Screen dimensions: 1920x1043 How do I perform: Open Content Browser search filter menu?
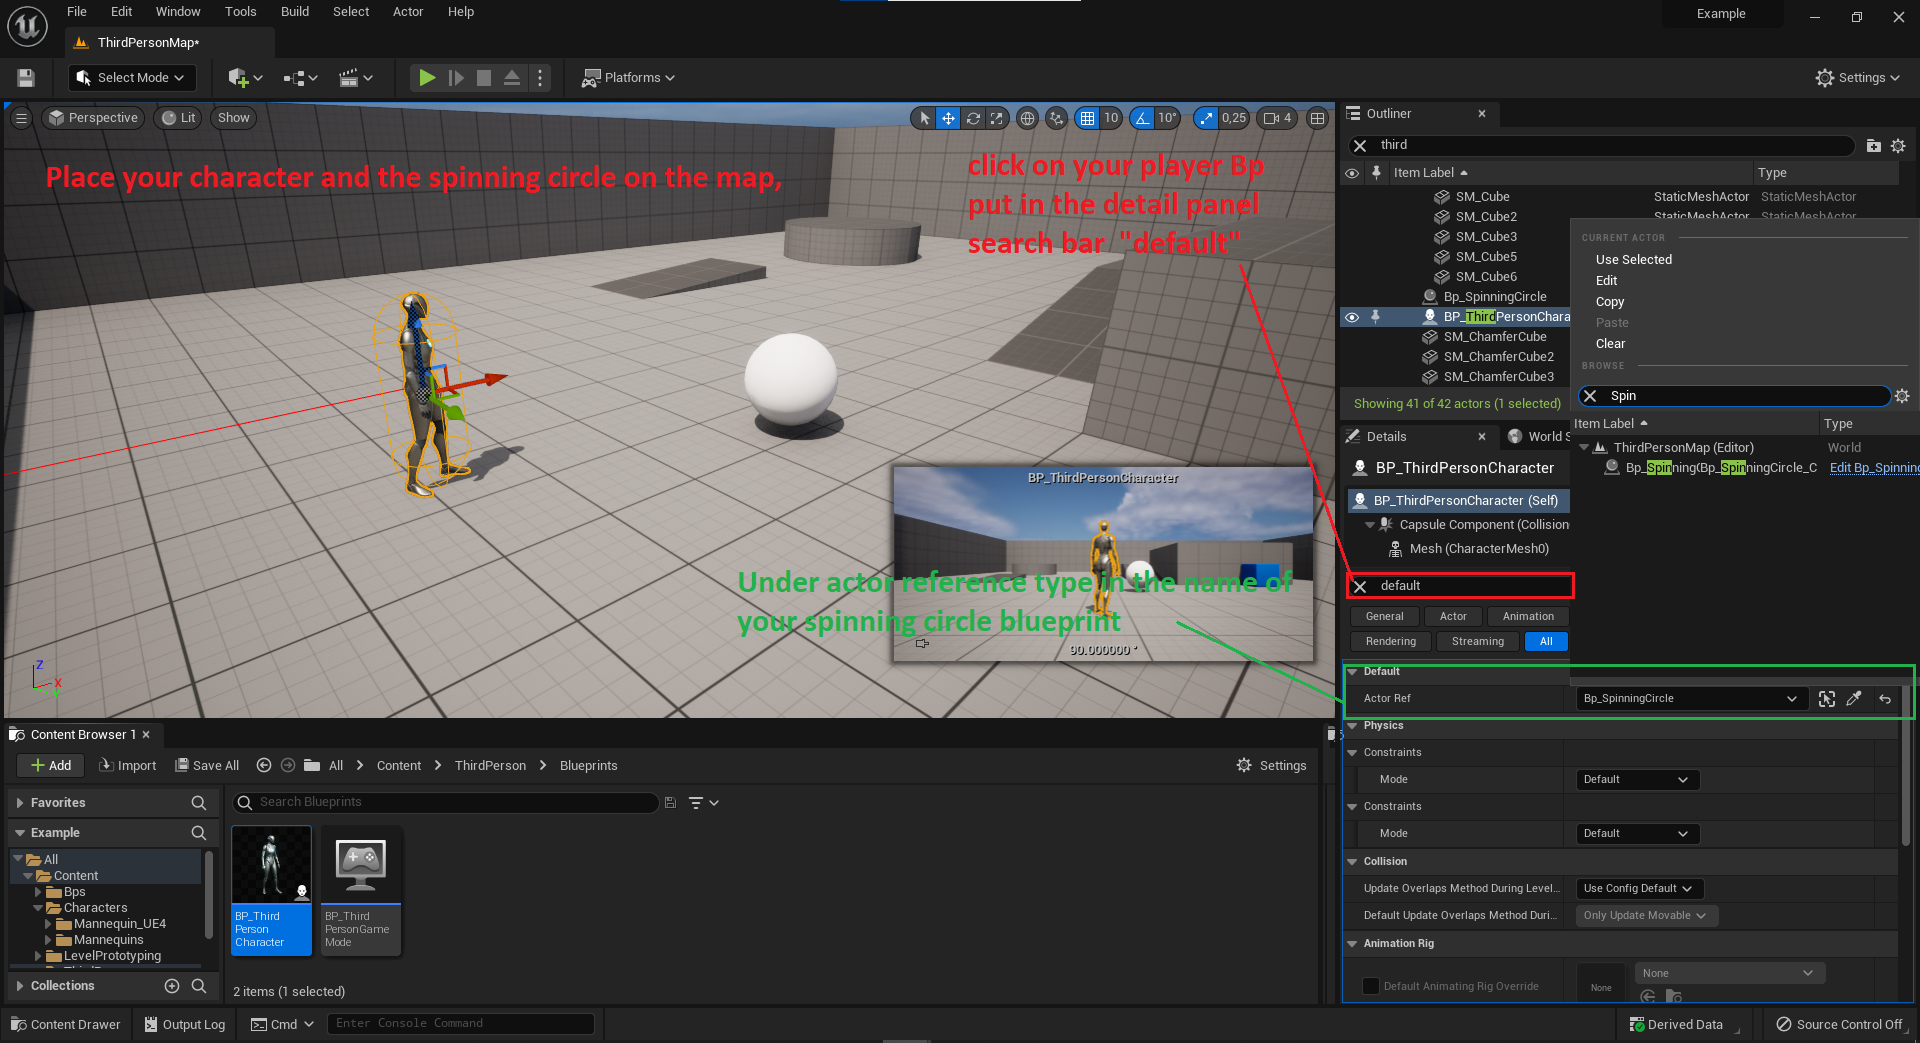click(x=704, y=802)
